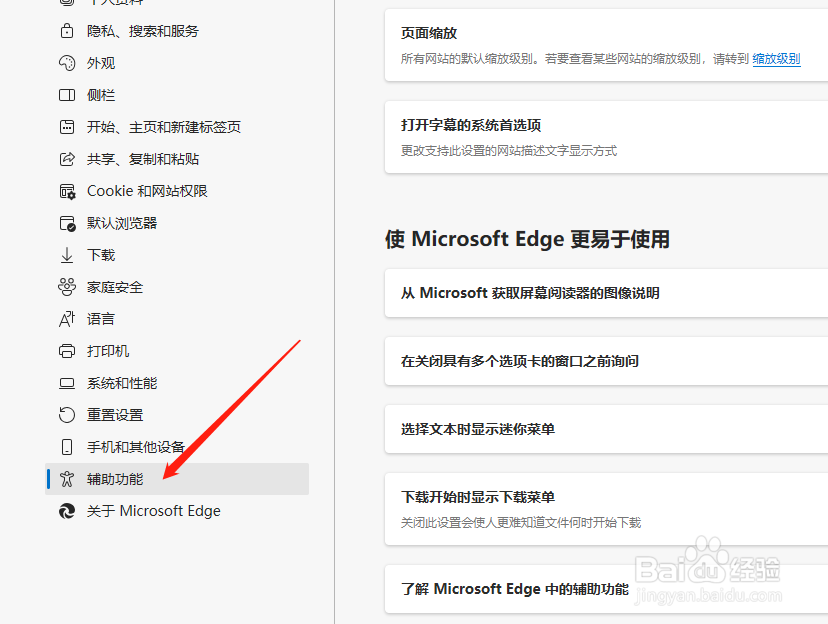Screen dimensions: 828x624
Task: Click the Share, copy and paste icon
Action: [67, 159]
